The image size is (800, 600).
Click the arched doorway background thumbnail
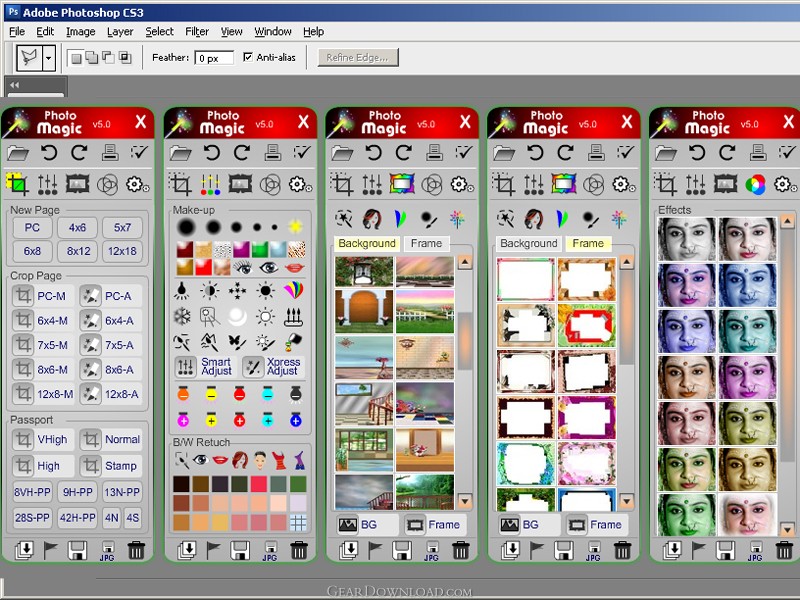(x=364, y=312)
